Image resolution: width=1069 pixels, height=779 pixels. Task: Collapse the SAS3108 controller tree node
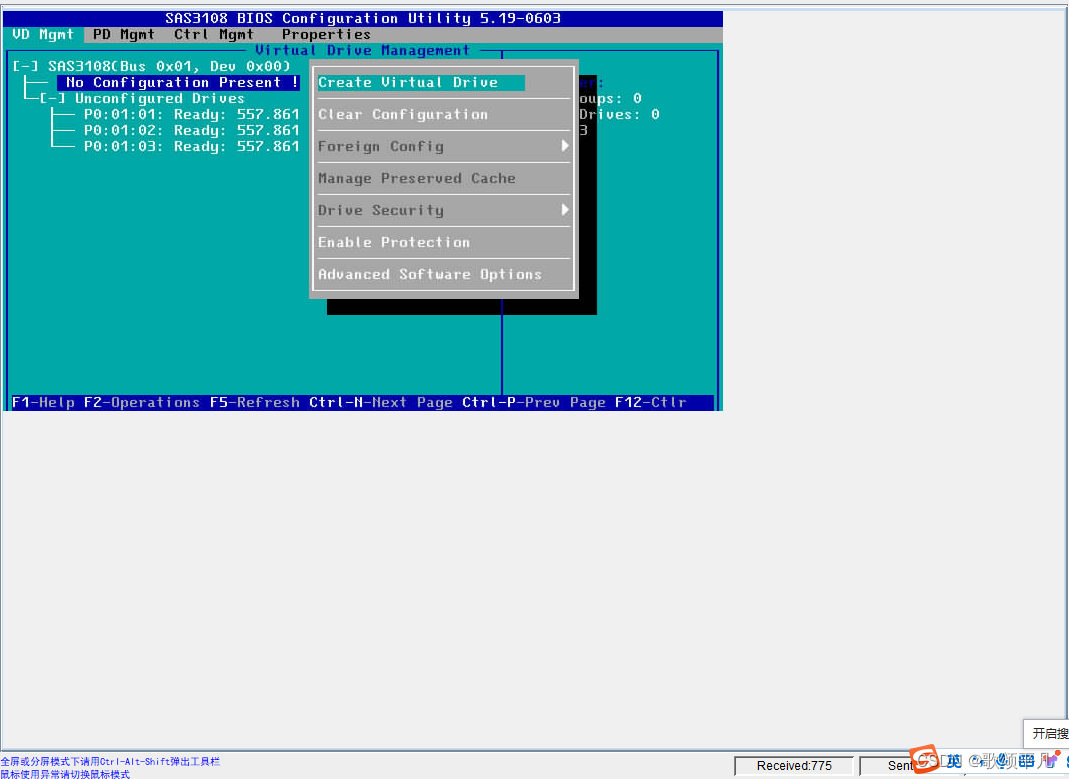click(26, 66)
